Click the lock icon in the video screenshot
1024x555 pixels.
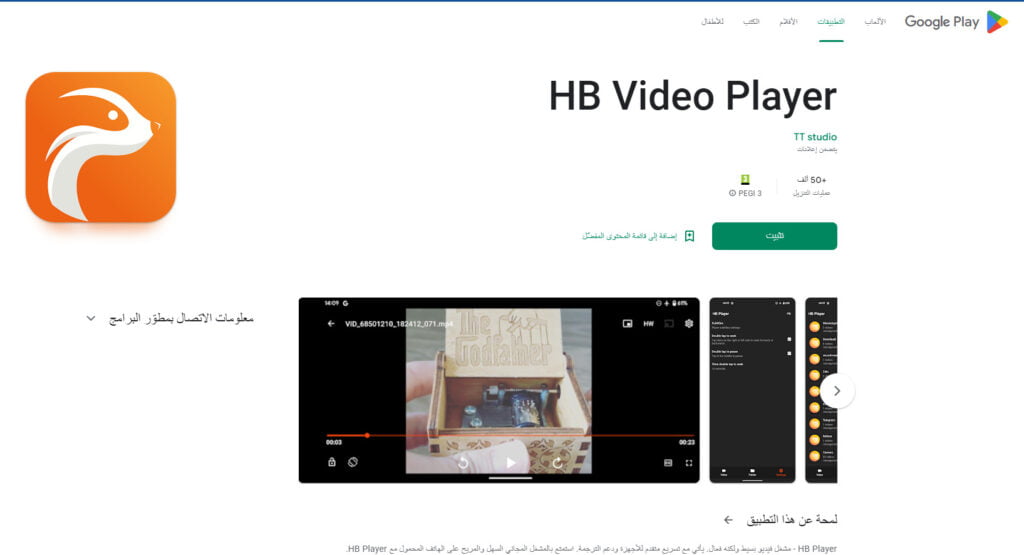pos(332,463)
